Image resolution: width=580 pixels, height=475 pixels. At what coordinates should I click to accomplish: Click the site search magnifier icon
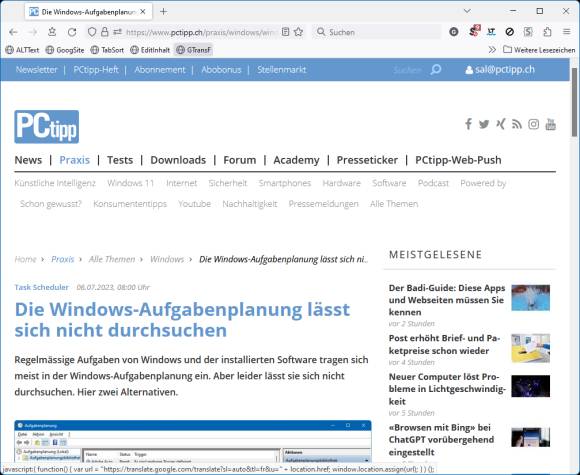[x=436, y=70]
